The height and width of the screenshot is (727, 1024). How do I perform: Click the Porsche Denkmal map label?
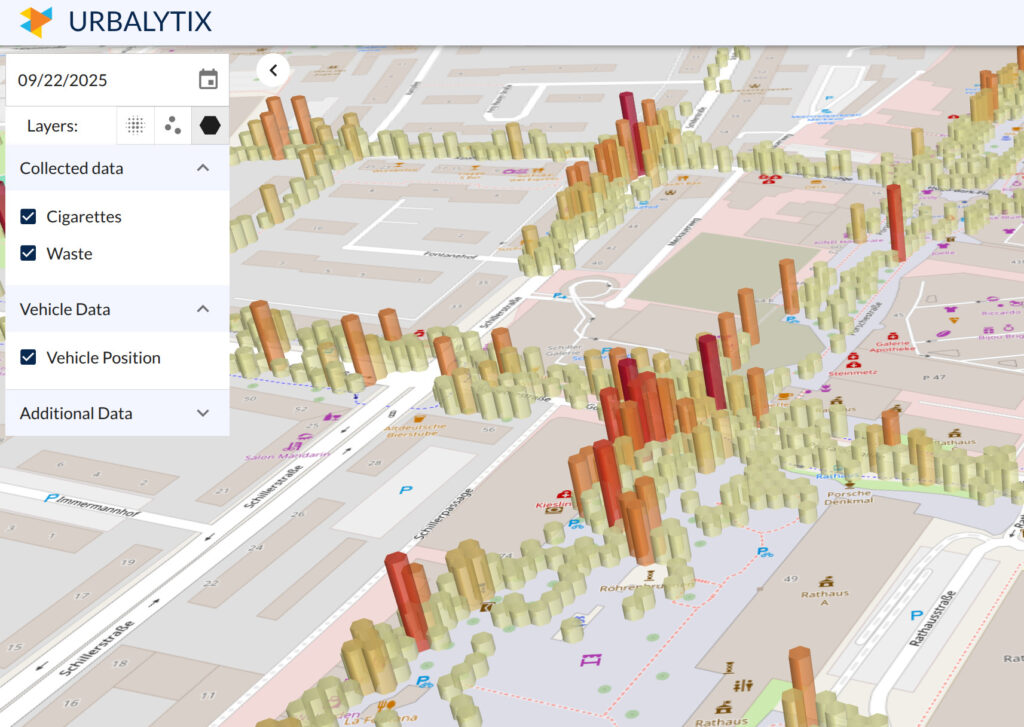point(848,497)
